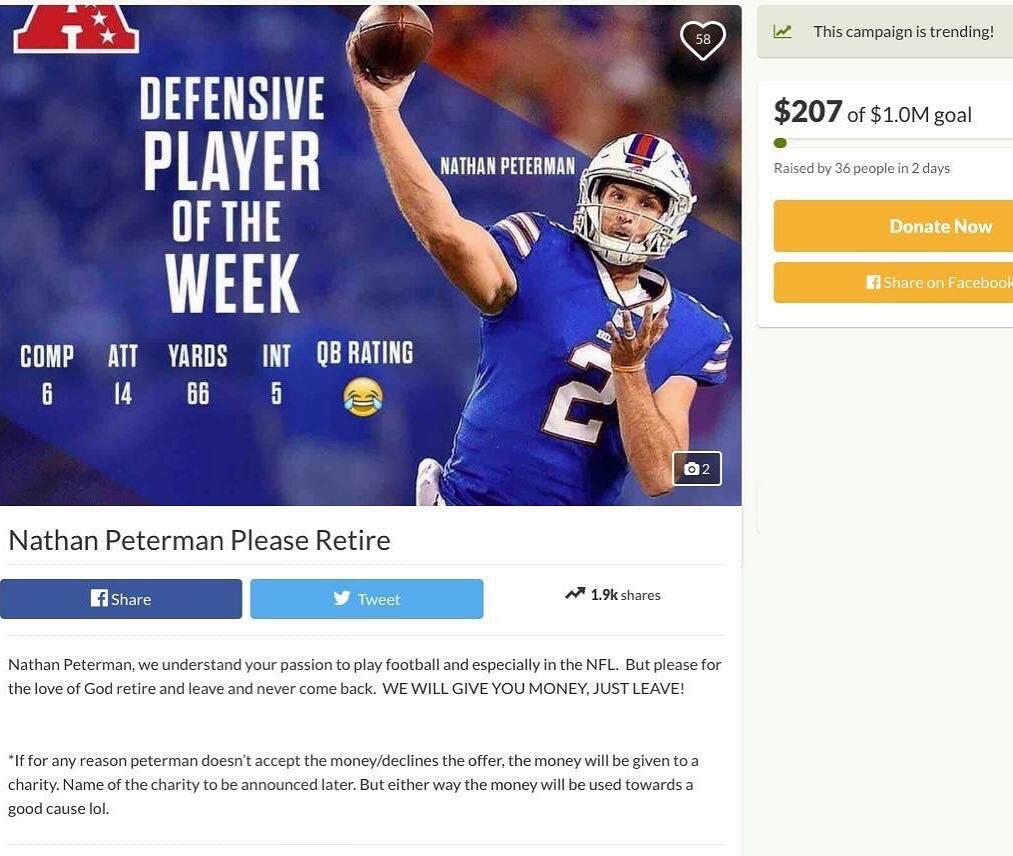Click the heart icon showing 58
Viewport: 1013px width, 856px height.
click(702, 39)
